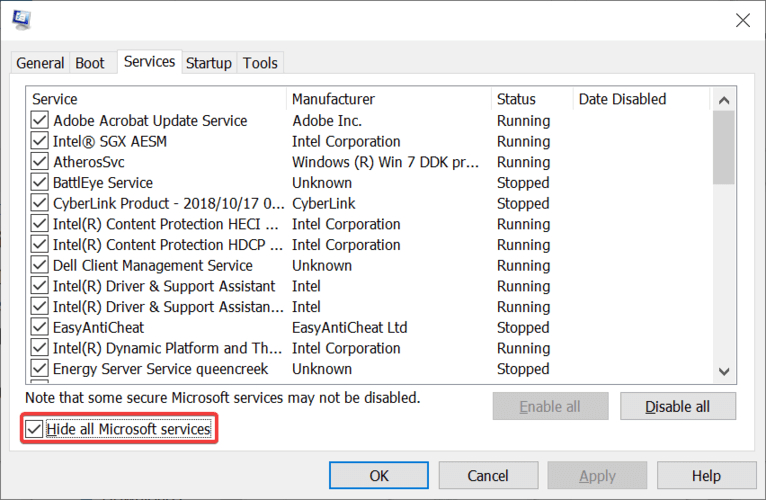Image resolution: width=766 pixels, height=500 pixels.
Task: Toggle CyberLink Product service checkbox
Action: point(40,203)
